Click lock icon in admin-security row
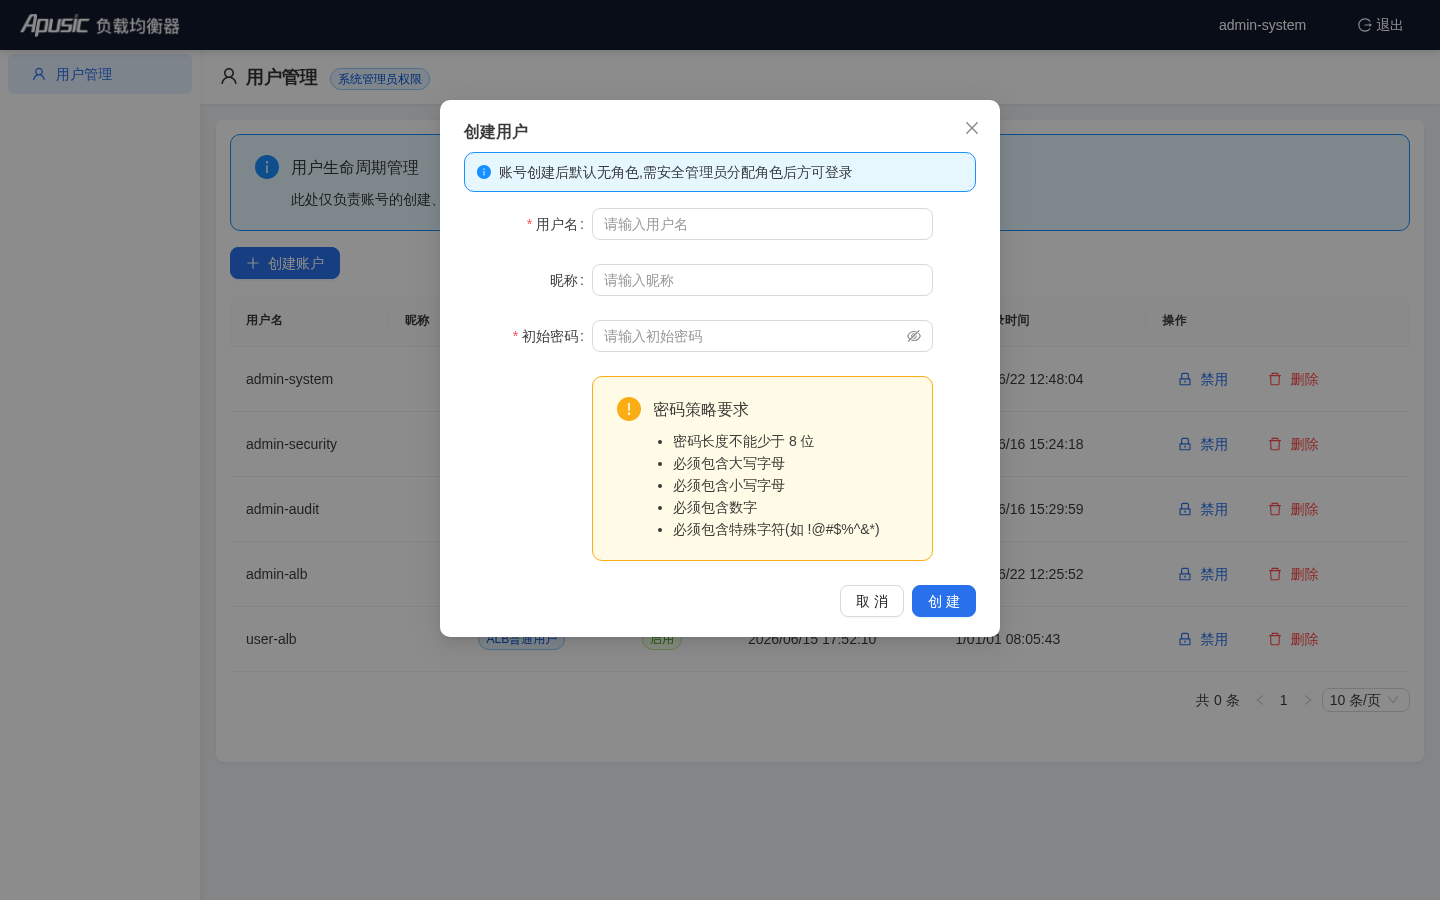 [1185, 444]
